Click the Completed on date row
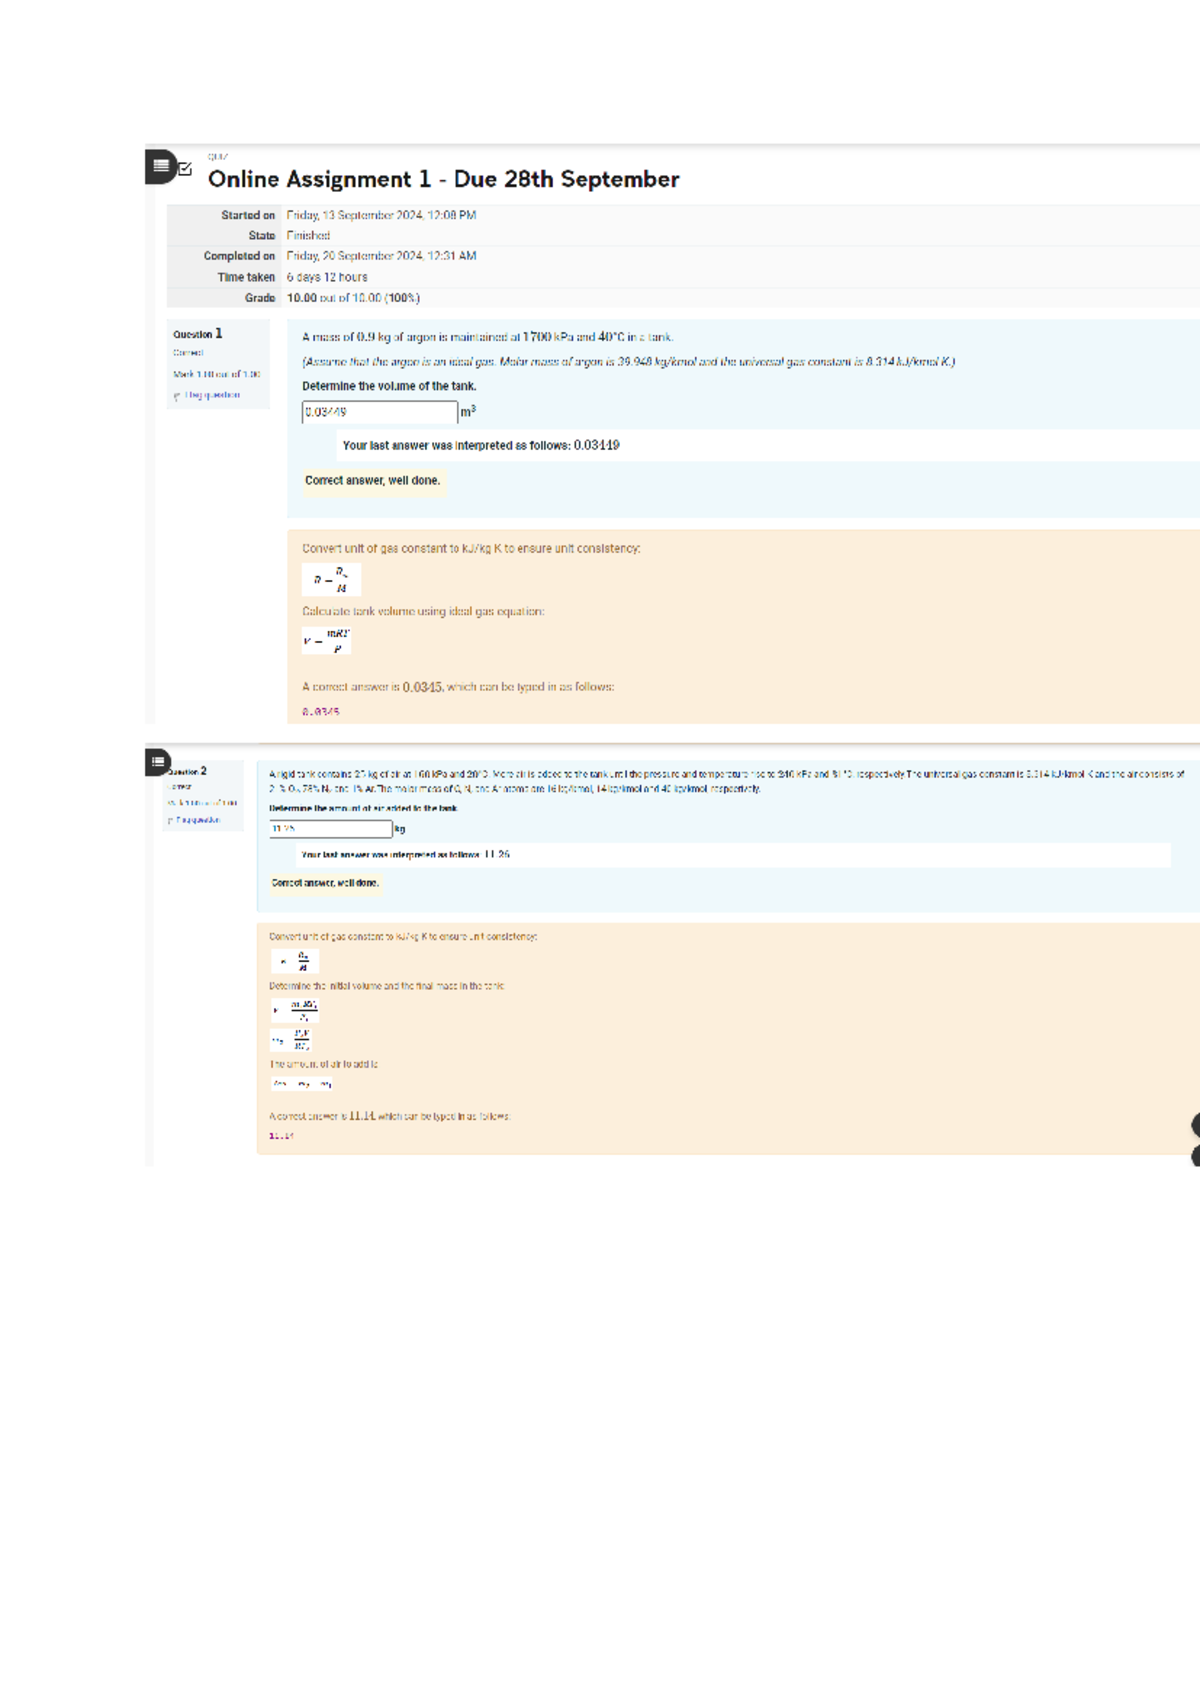 (683, 256)
